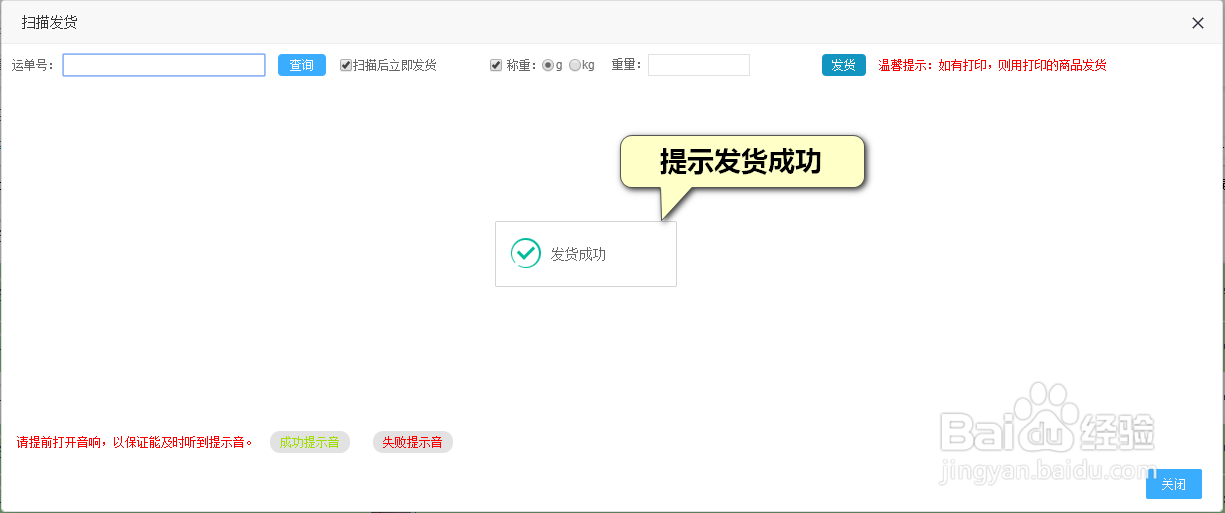Click the 关闭 button
Viewport: 1225px width, 513px height.
(1174, 484)
